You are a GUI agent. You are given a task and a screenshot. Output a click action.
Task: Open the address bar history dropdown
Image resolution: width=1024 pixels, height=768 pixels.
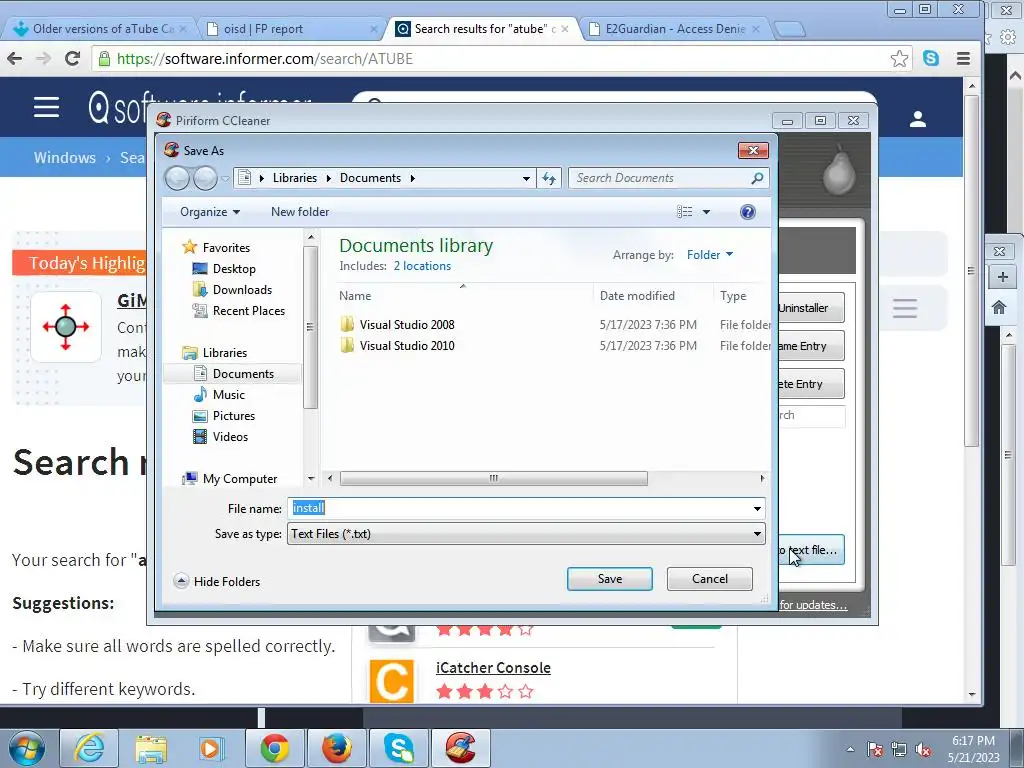click(x=526, y=178)
